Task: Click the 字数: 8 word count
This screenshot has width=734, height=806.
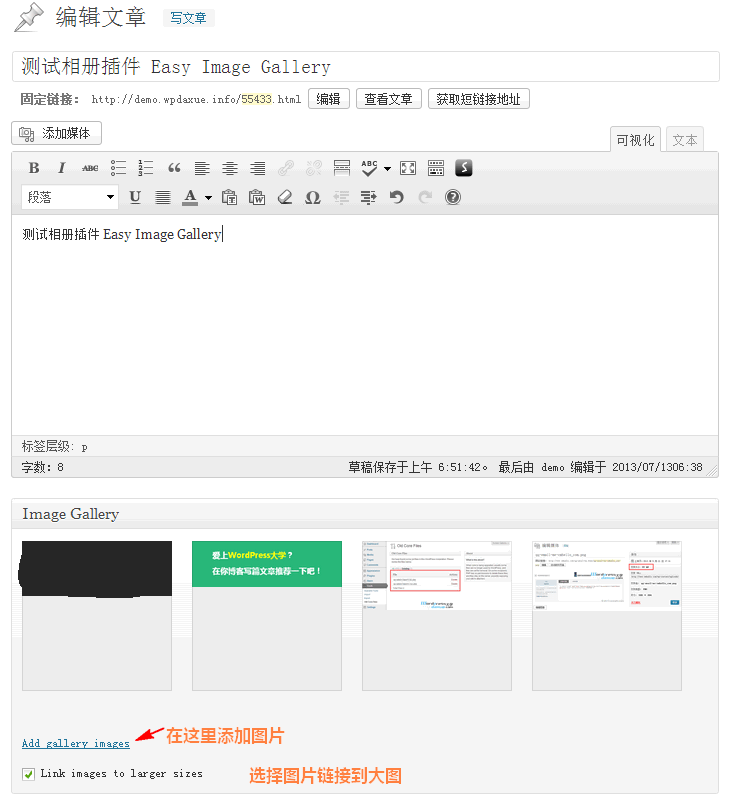Action: tap(43, 467)
